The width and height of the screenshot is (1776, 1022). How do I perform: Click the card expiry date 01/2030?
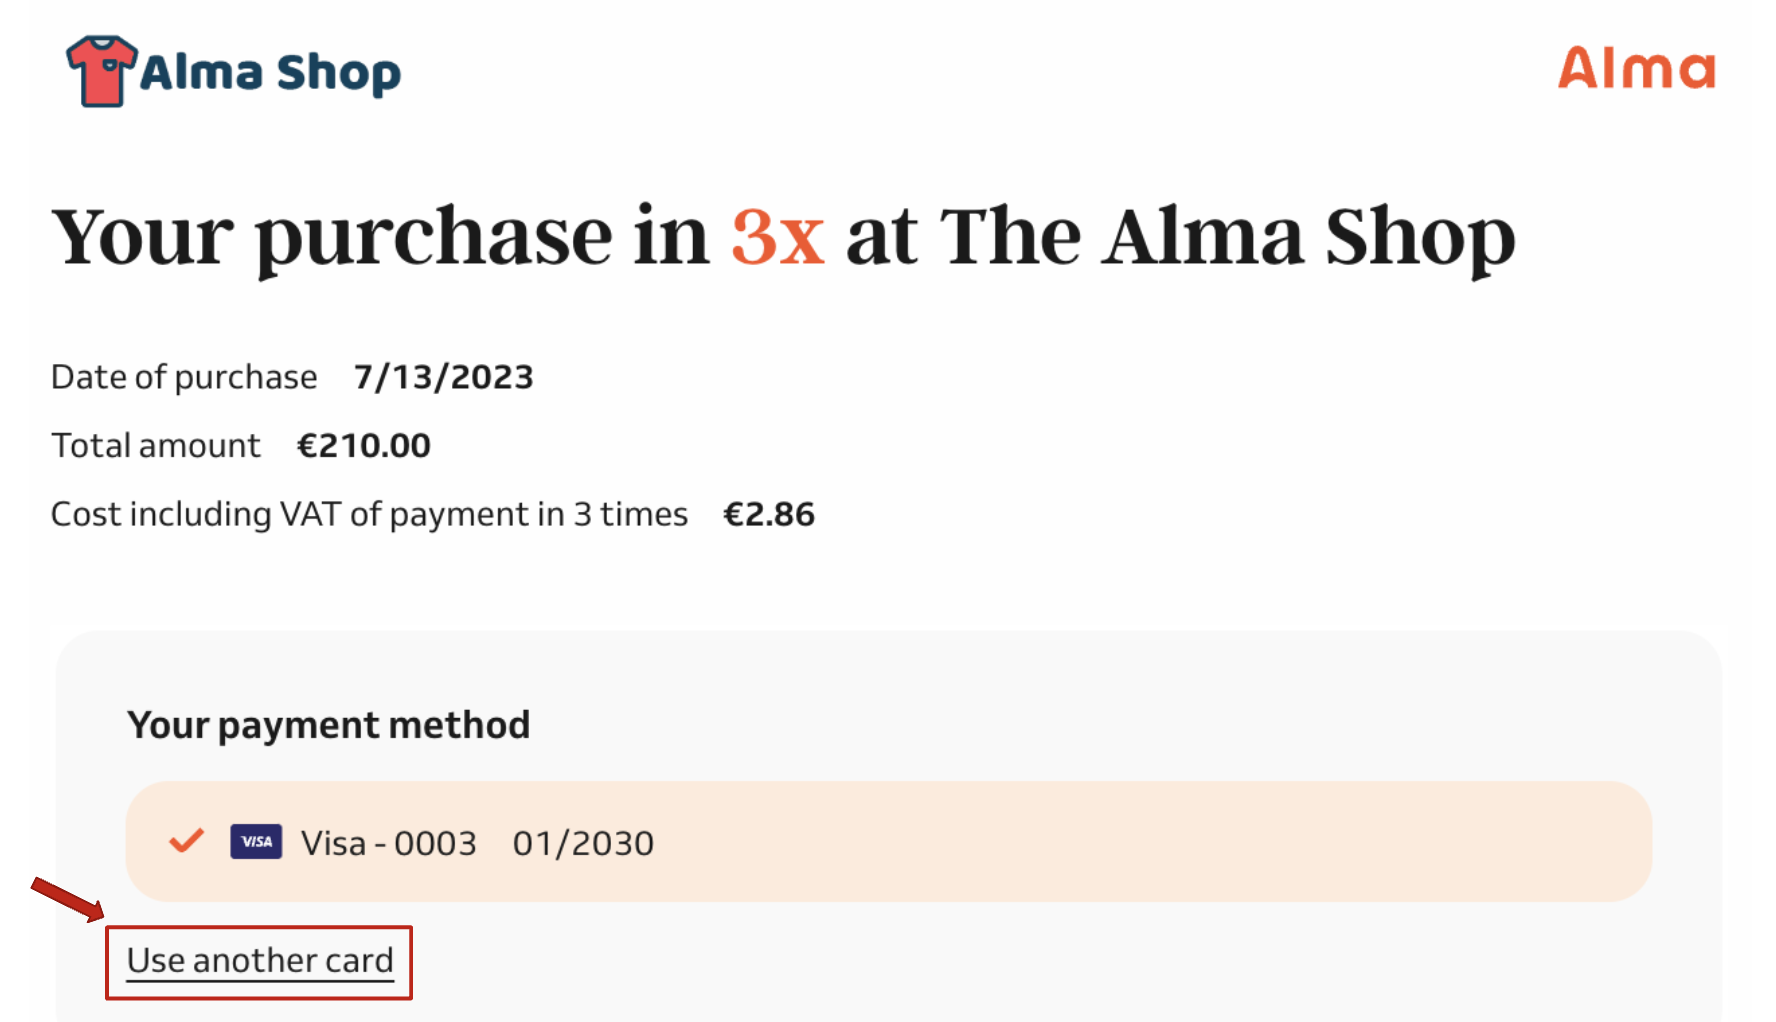pyautogui.click(x=583, y=843)
